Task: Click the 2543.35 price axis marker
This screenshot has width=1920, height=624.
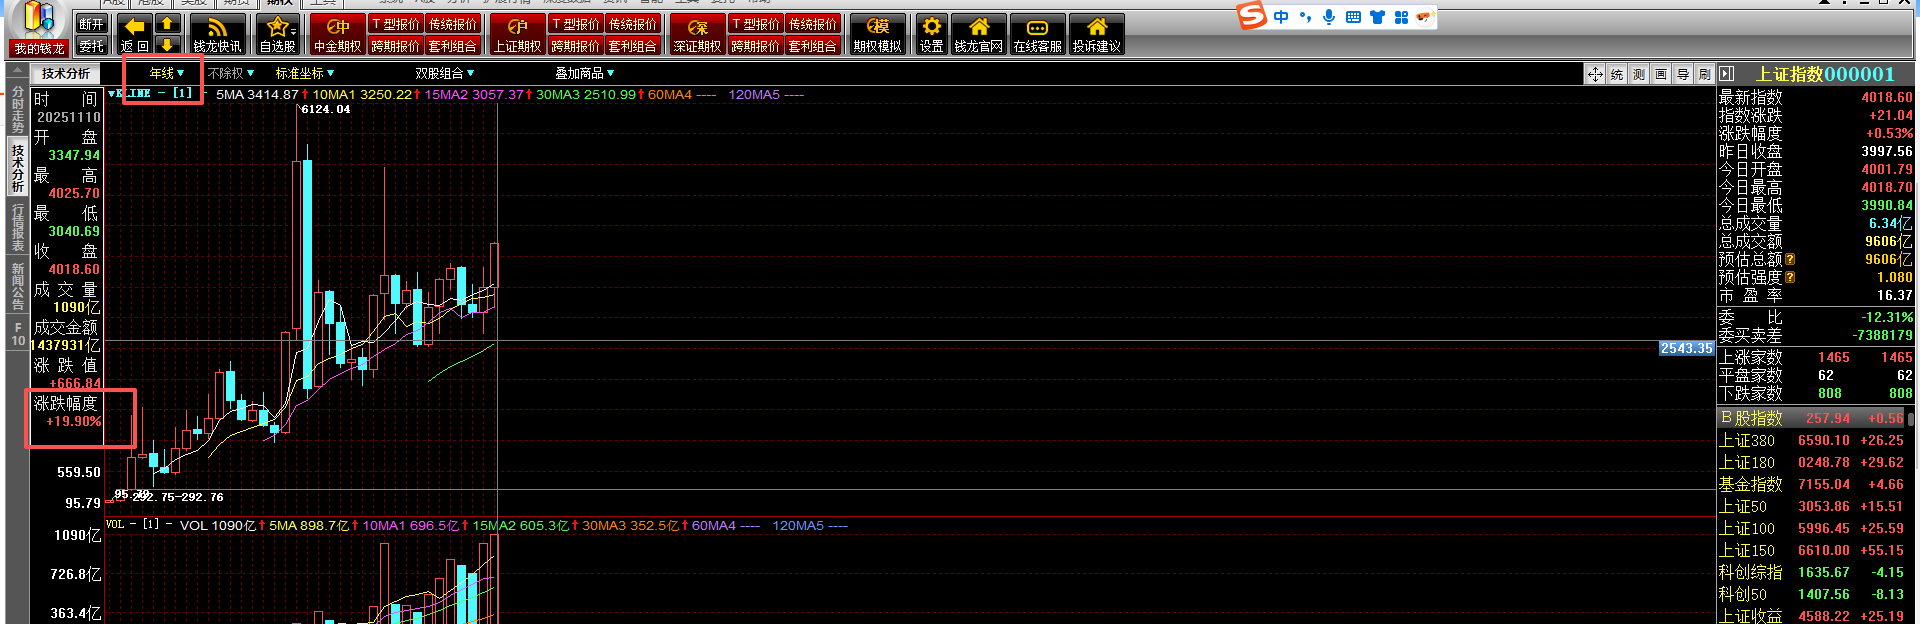Action: point(1686,348)
